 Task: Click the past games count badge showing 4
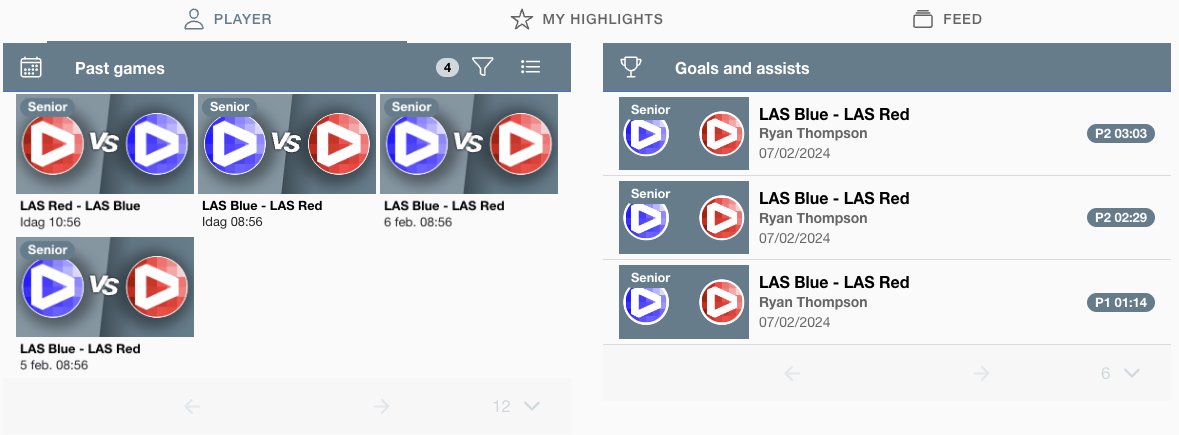pos(447,68)
